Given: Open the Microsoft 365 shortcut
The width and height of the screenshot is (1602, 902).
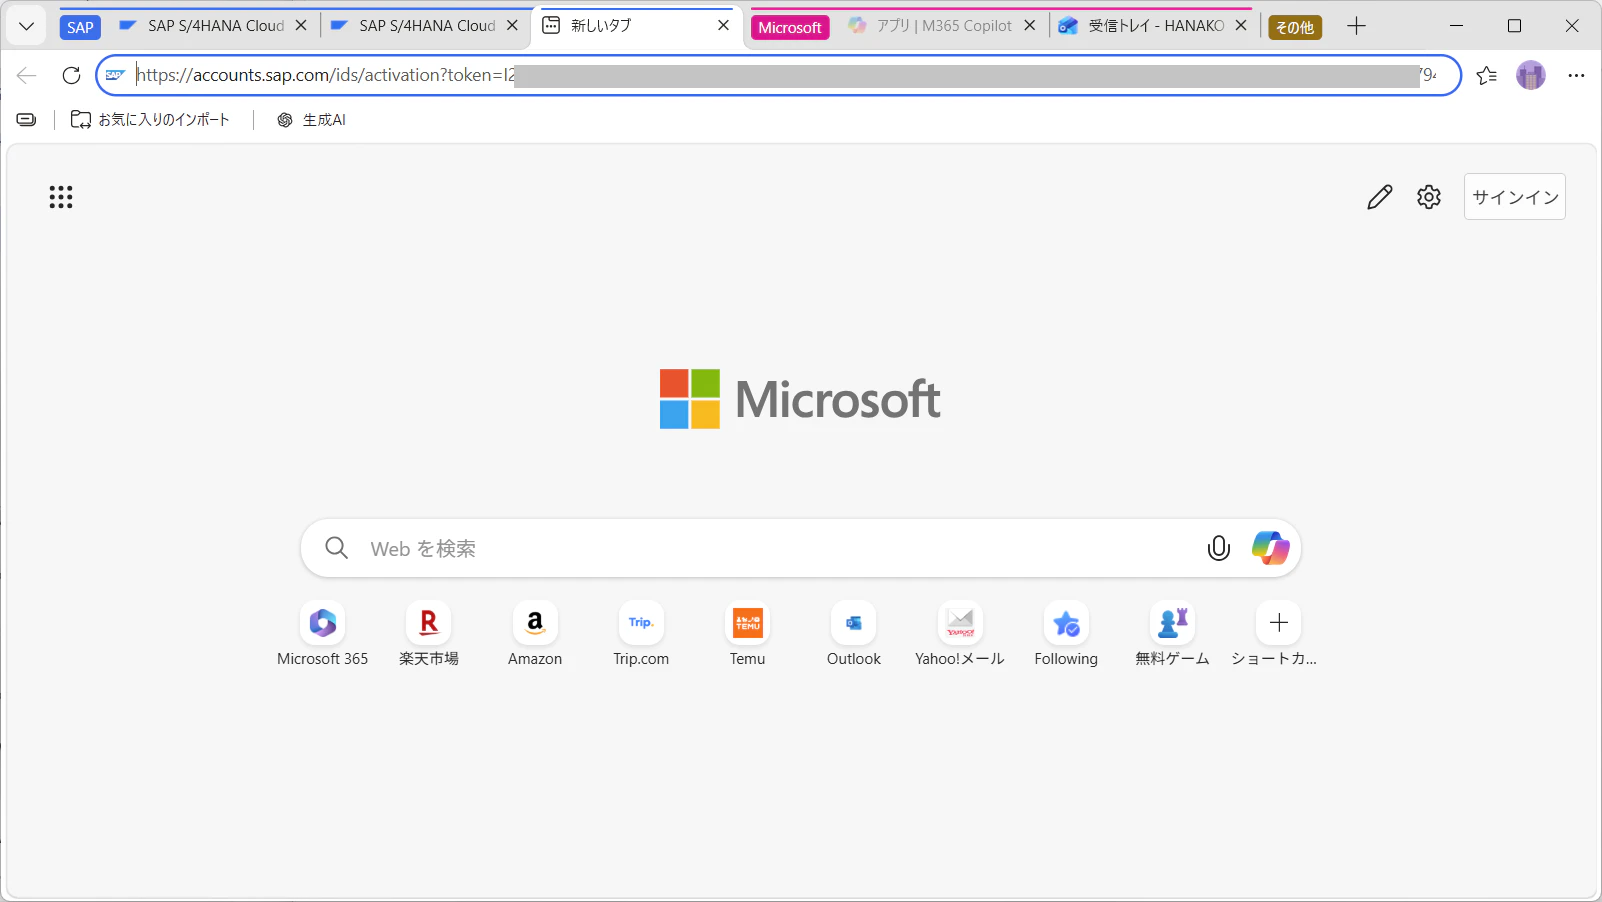Looking at the screenshot, I should 323,635.
